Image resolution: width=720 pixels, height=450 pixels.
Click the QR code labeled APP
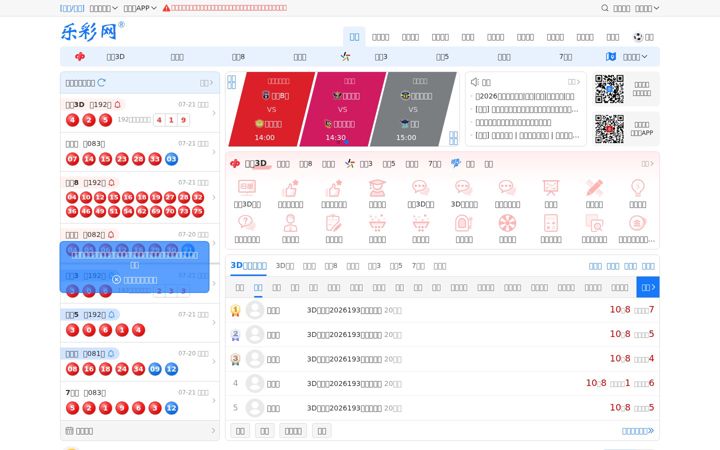tap(609, 129)
